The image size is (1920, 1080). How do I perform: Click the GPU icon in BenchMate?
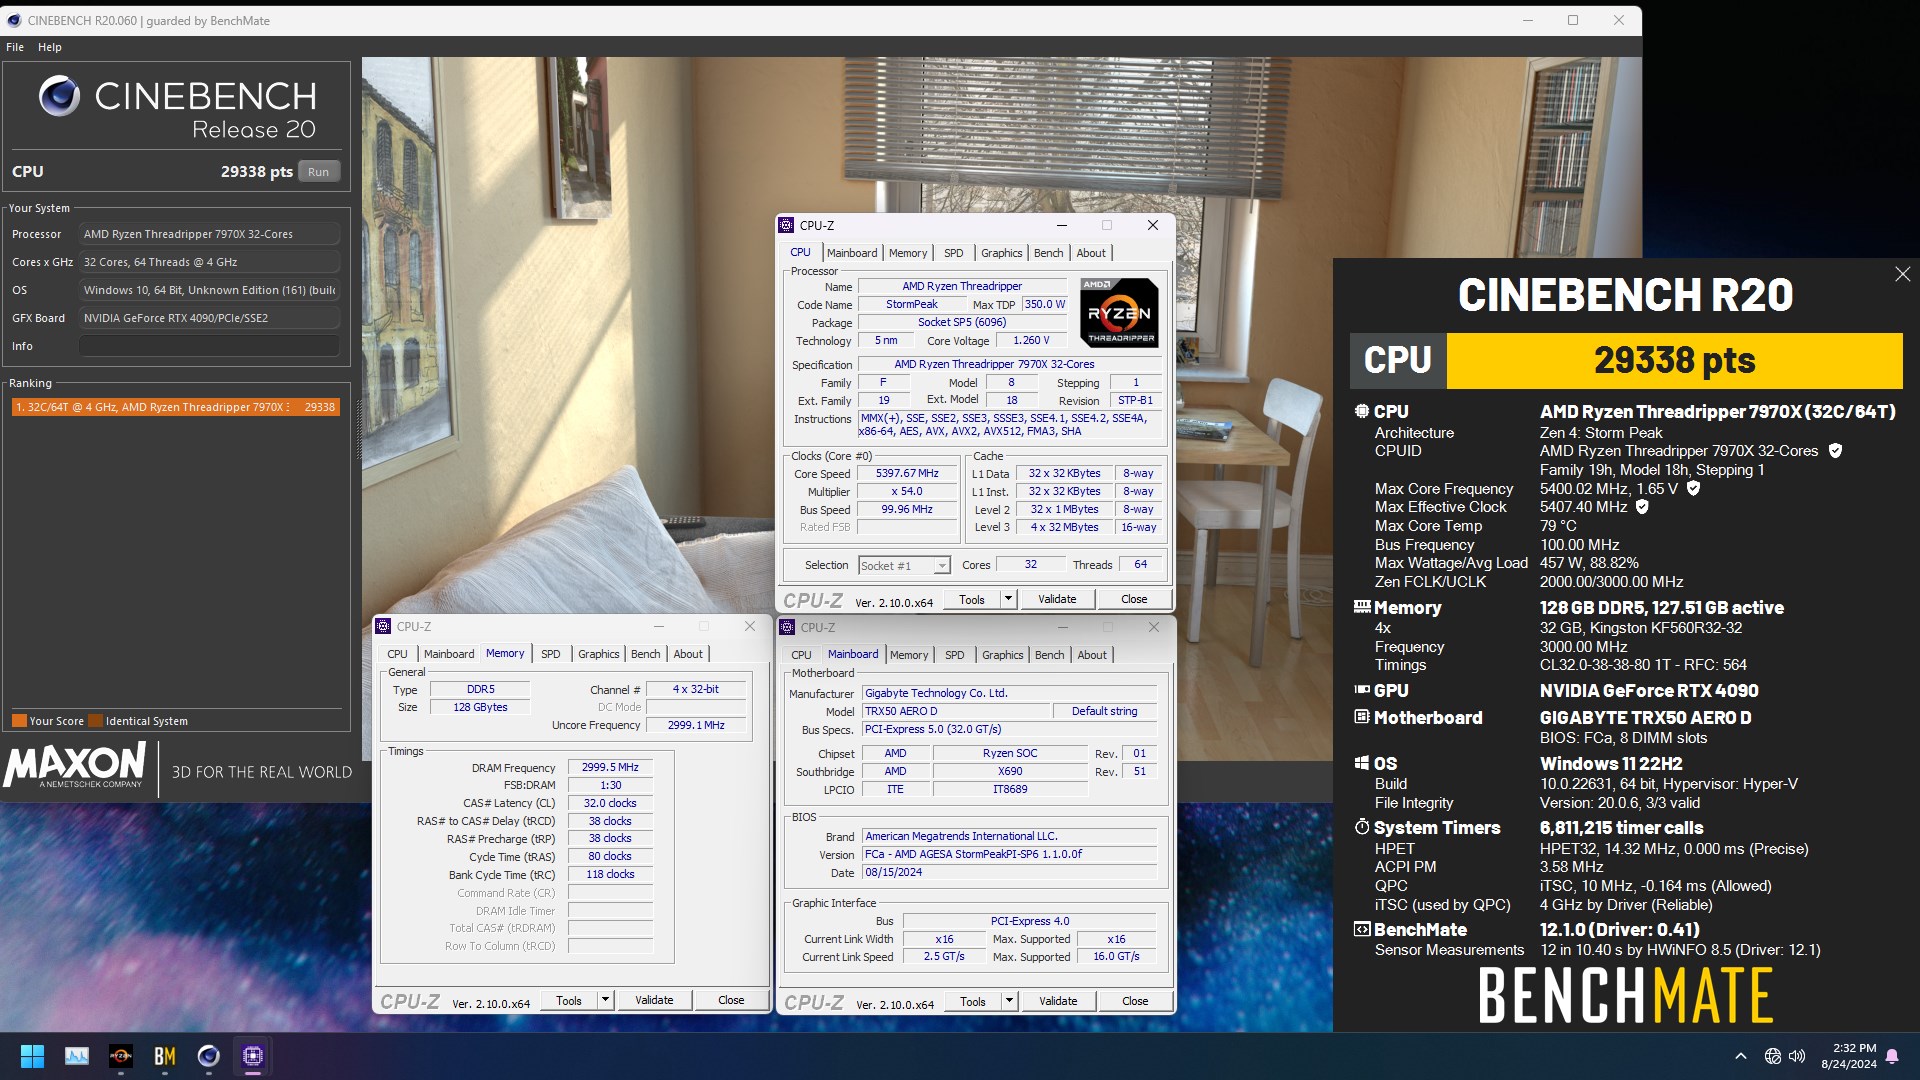pos(1361,690)
